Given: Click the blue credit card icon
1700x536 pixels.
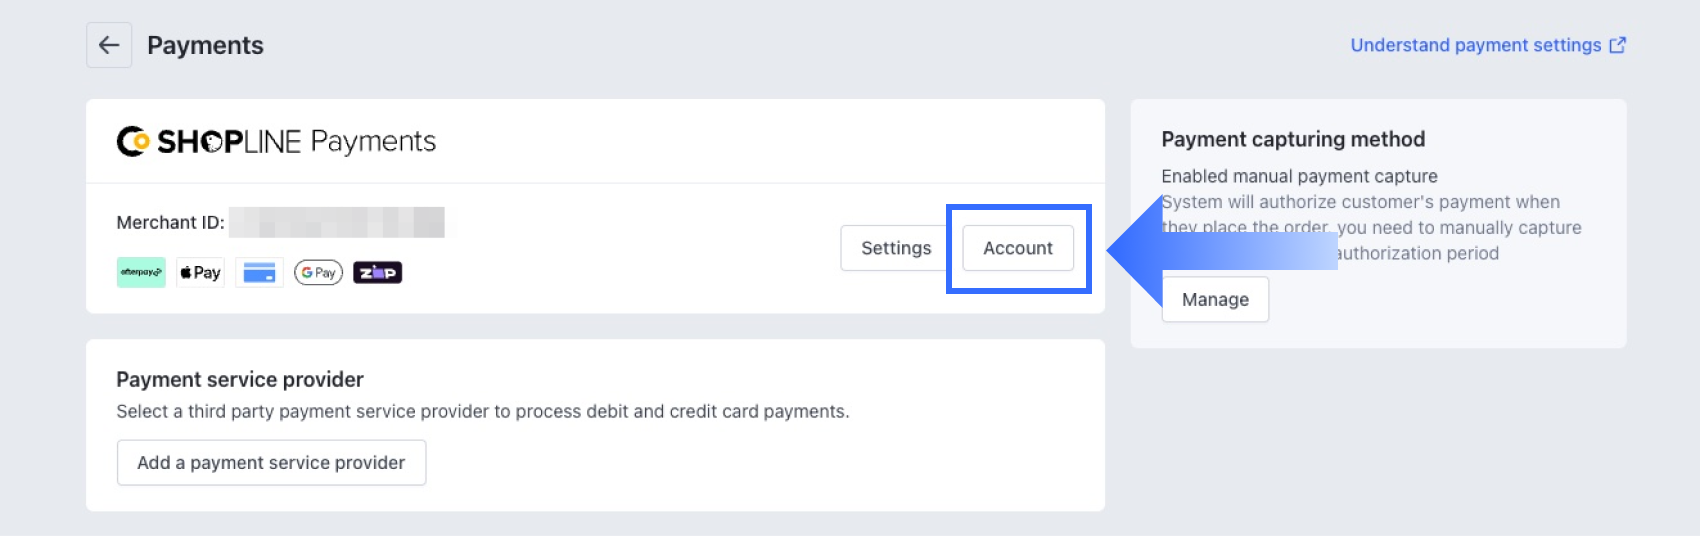Looking at the screenshot, I should pos(259,272).
